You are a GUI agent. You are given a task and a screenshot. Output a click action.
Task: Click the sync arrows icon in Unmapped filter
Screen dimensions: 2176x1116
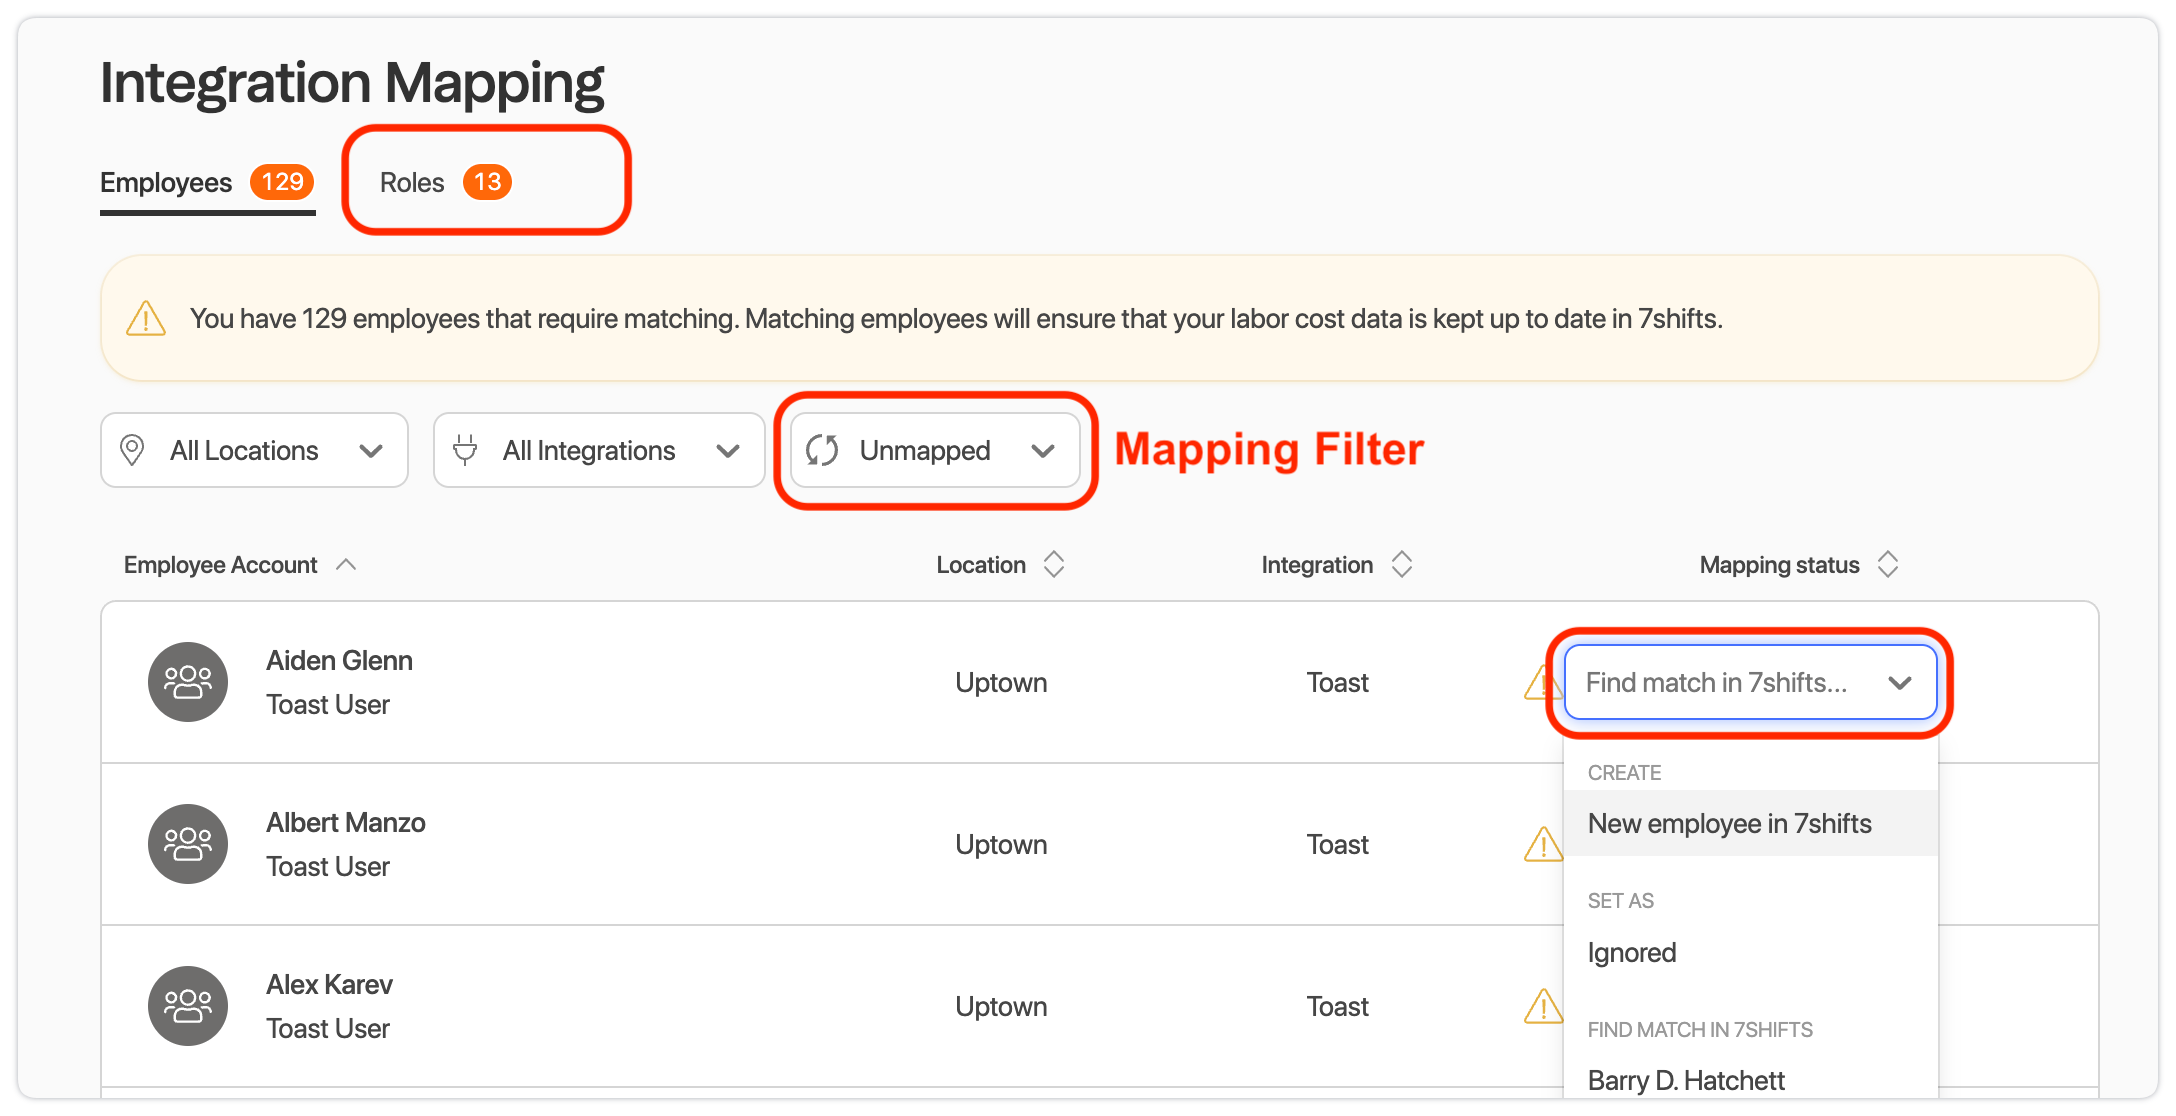coord(822,450)
